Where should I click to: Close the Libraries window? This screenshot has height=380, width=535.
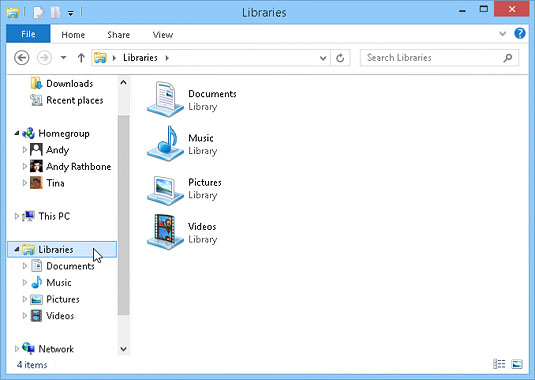pyautogui.click(x=511, y=9)
